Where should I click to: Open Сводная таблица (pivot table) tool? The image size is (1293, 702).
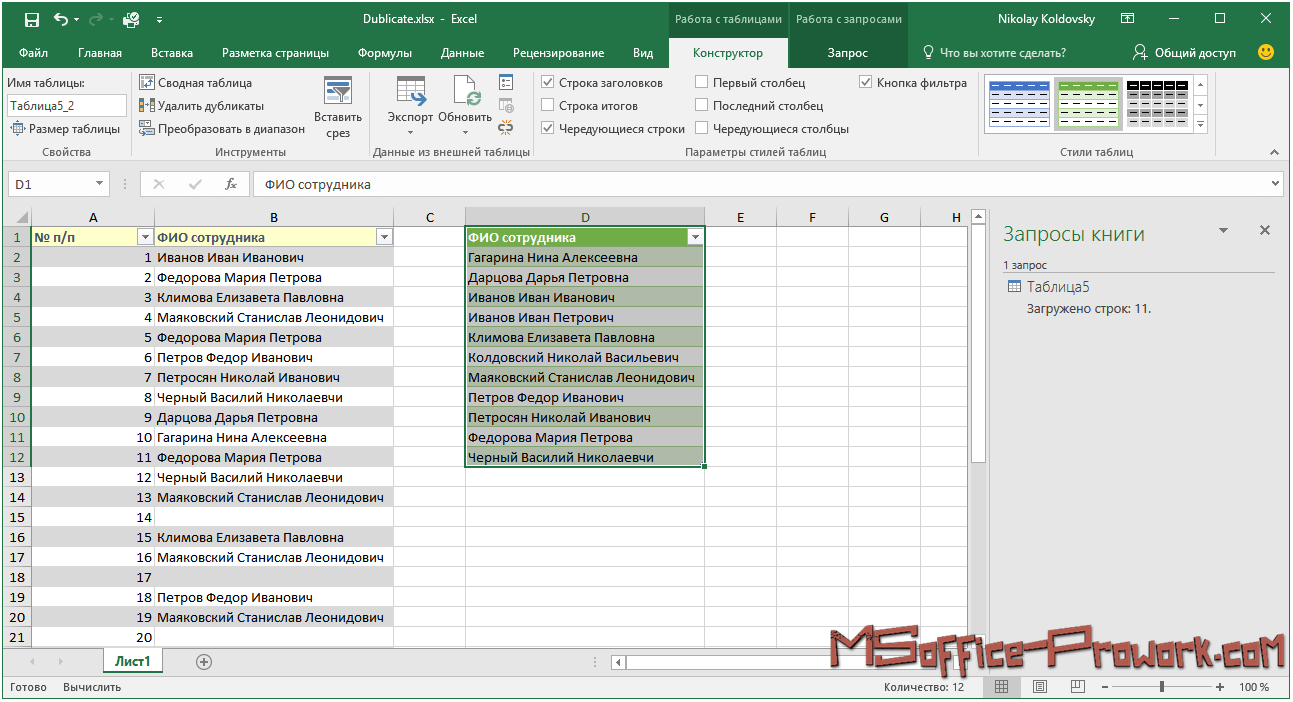pos(196,83)
